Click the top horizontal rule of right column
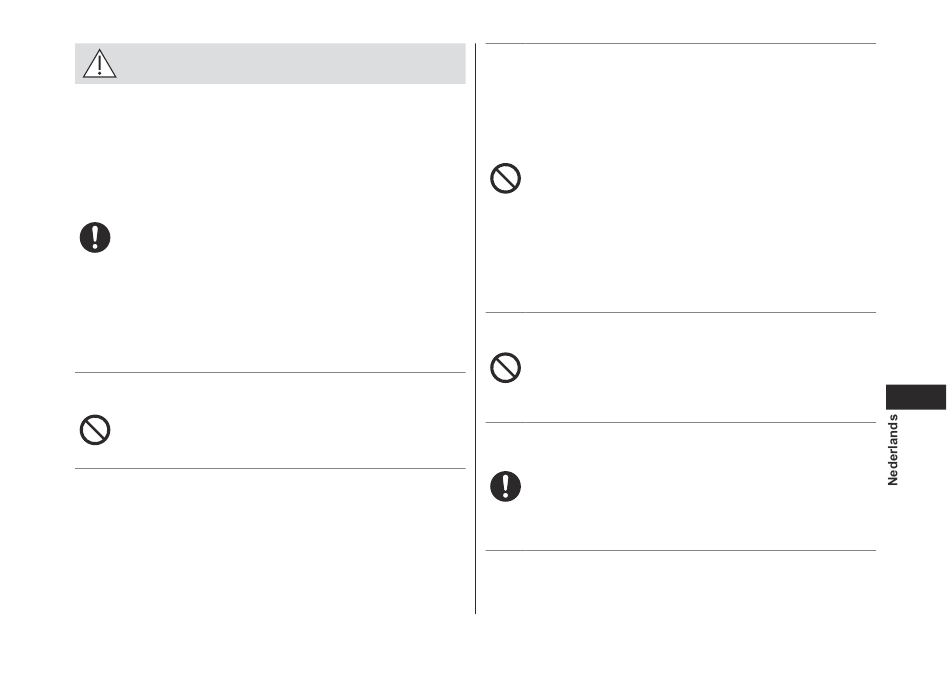The image size is (950, 678). (681, 44)
